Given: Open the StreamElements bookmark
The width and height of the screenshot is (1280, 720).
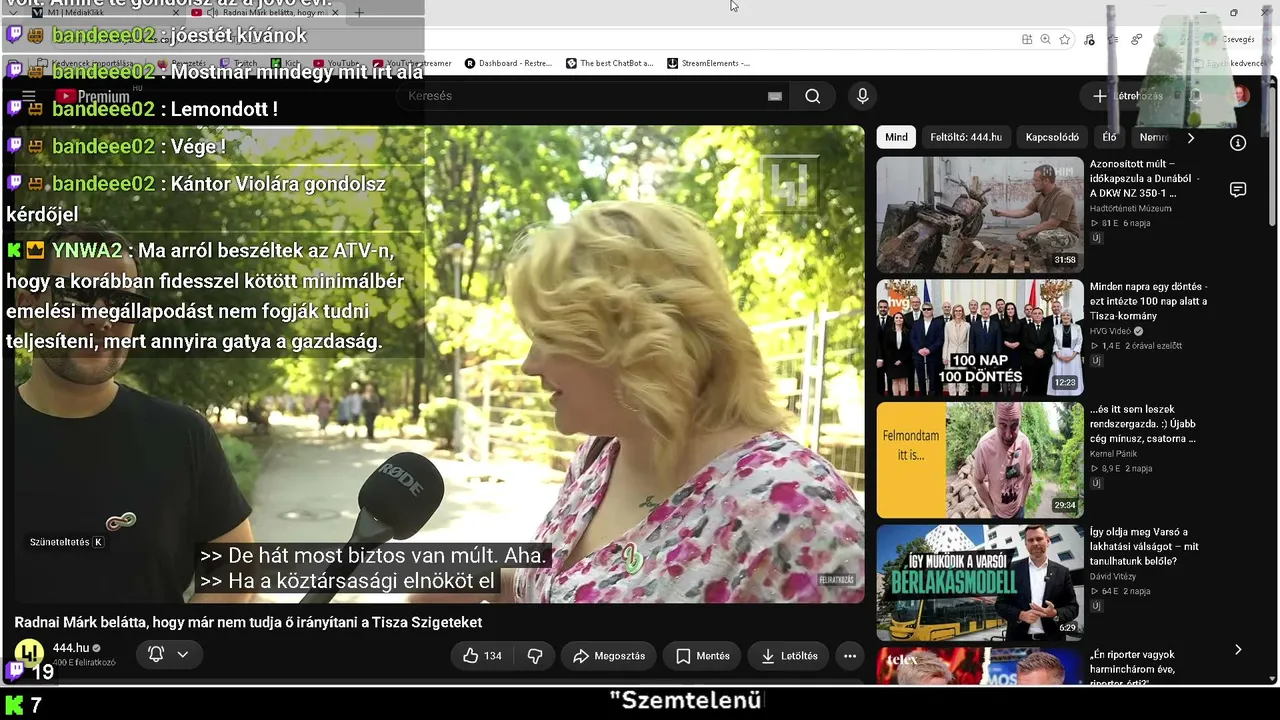Looking at the screenshot, I should (708, 63).
